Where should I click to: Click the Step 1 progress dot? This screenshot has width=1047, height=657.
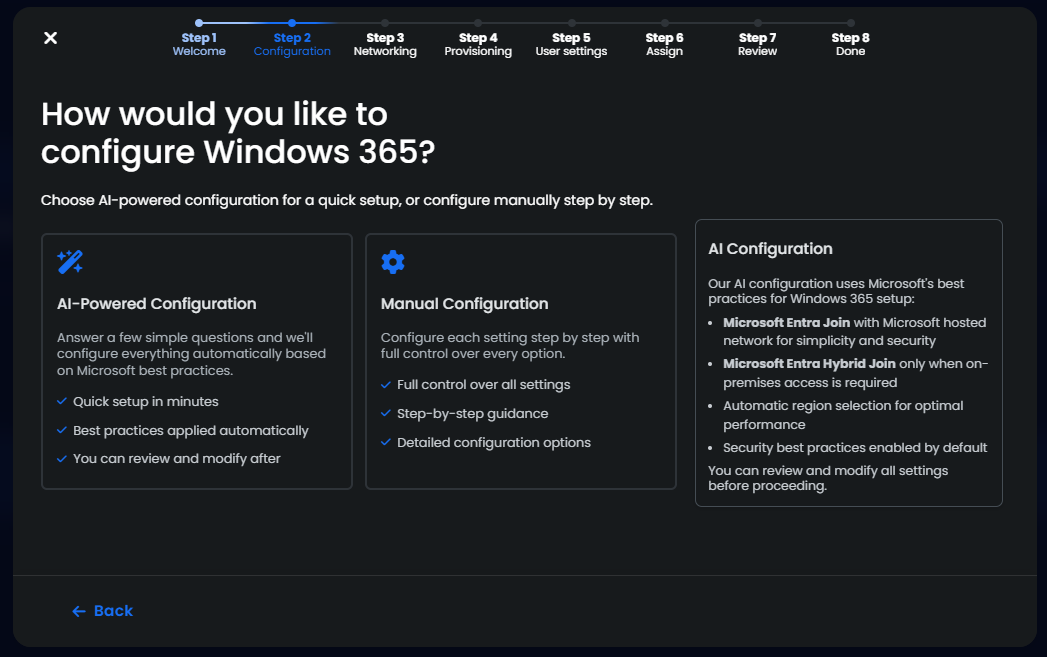click(x=199, y=23)
